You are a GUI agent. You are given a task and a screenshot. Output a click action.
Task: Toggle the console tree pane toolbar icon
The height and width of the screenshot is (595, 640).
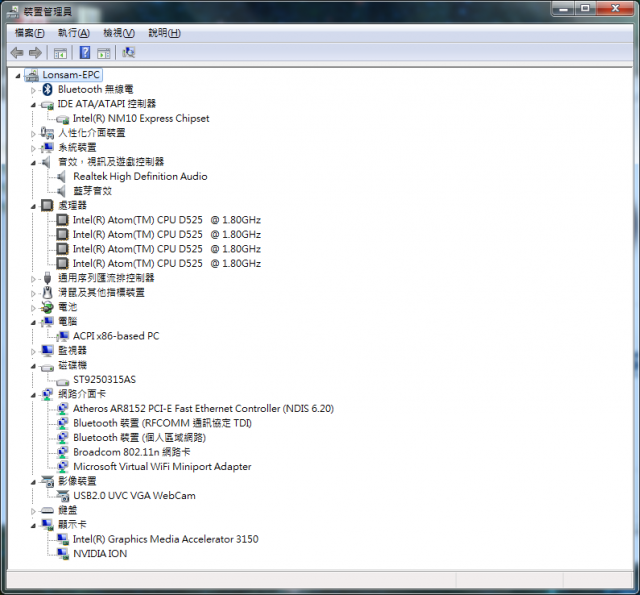(x=60, y=53)
